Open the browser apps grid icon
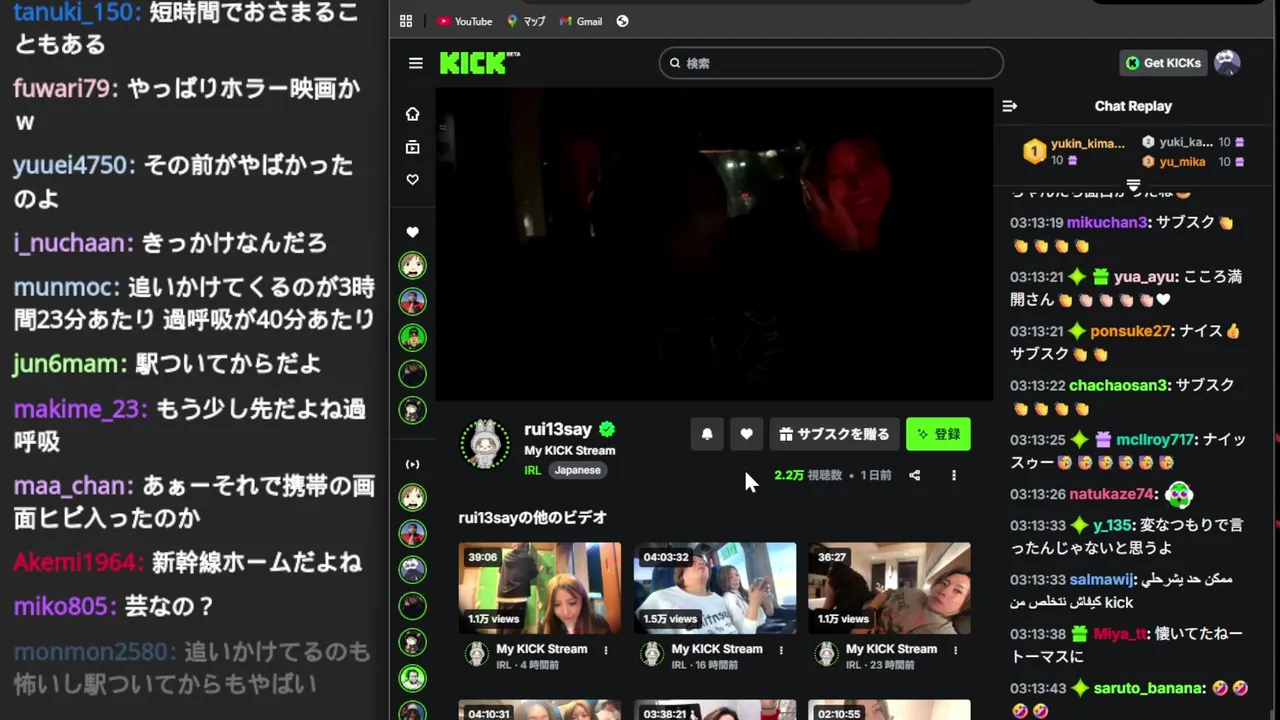1280x720 pixels. (405, 21)
